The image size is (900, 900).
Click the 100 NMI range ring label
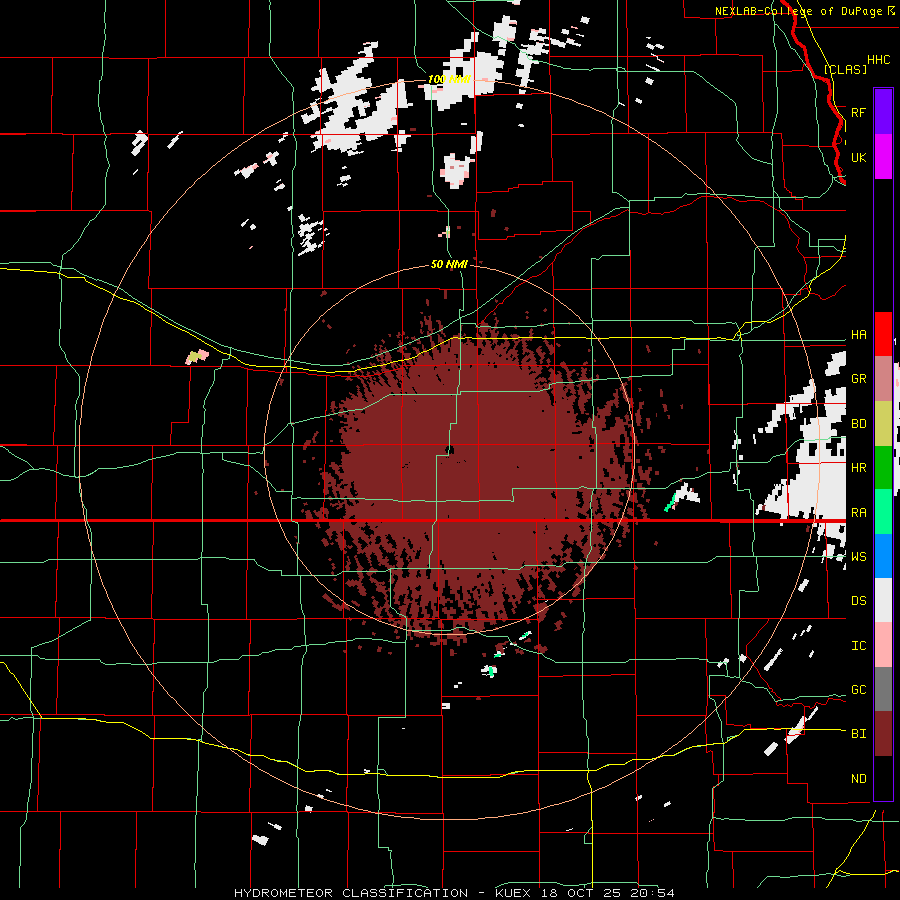(449, 79)
